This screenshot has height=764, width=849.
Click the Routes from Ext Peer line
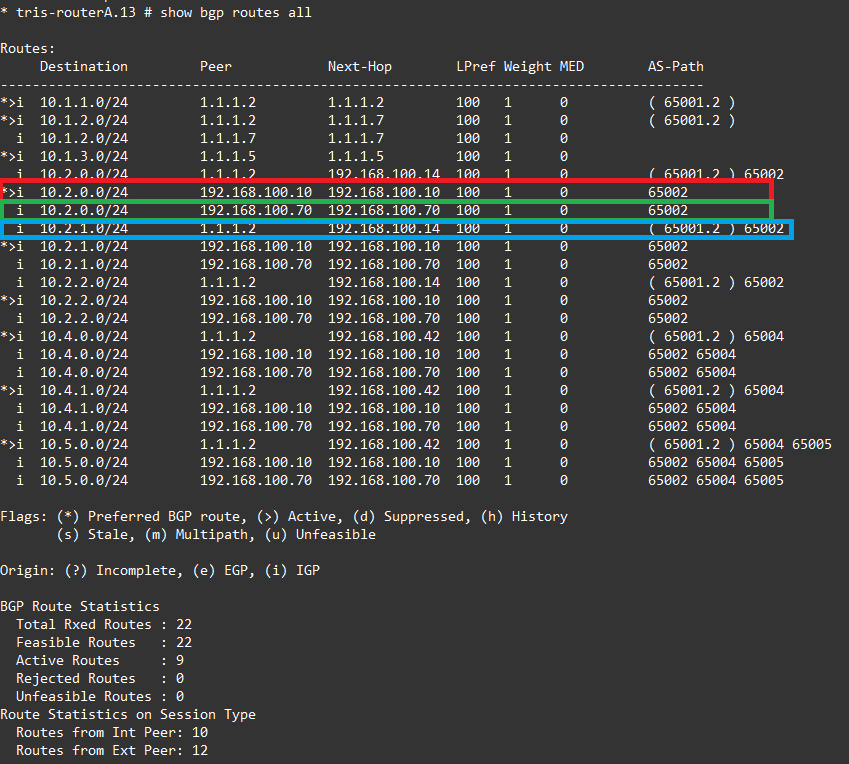(112, 750)
